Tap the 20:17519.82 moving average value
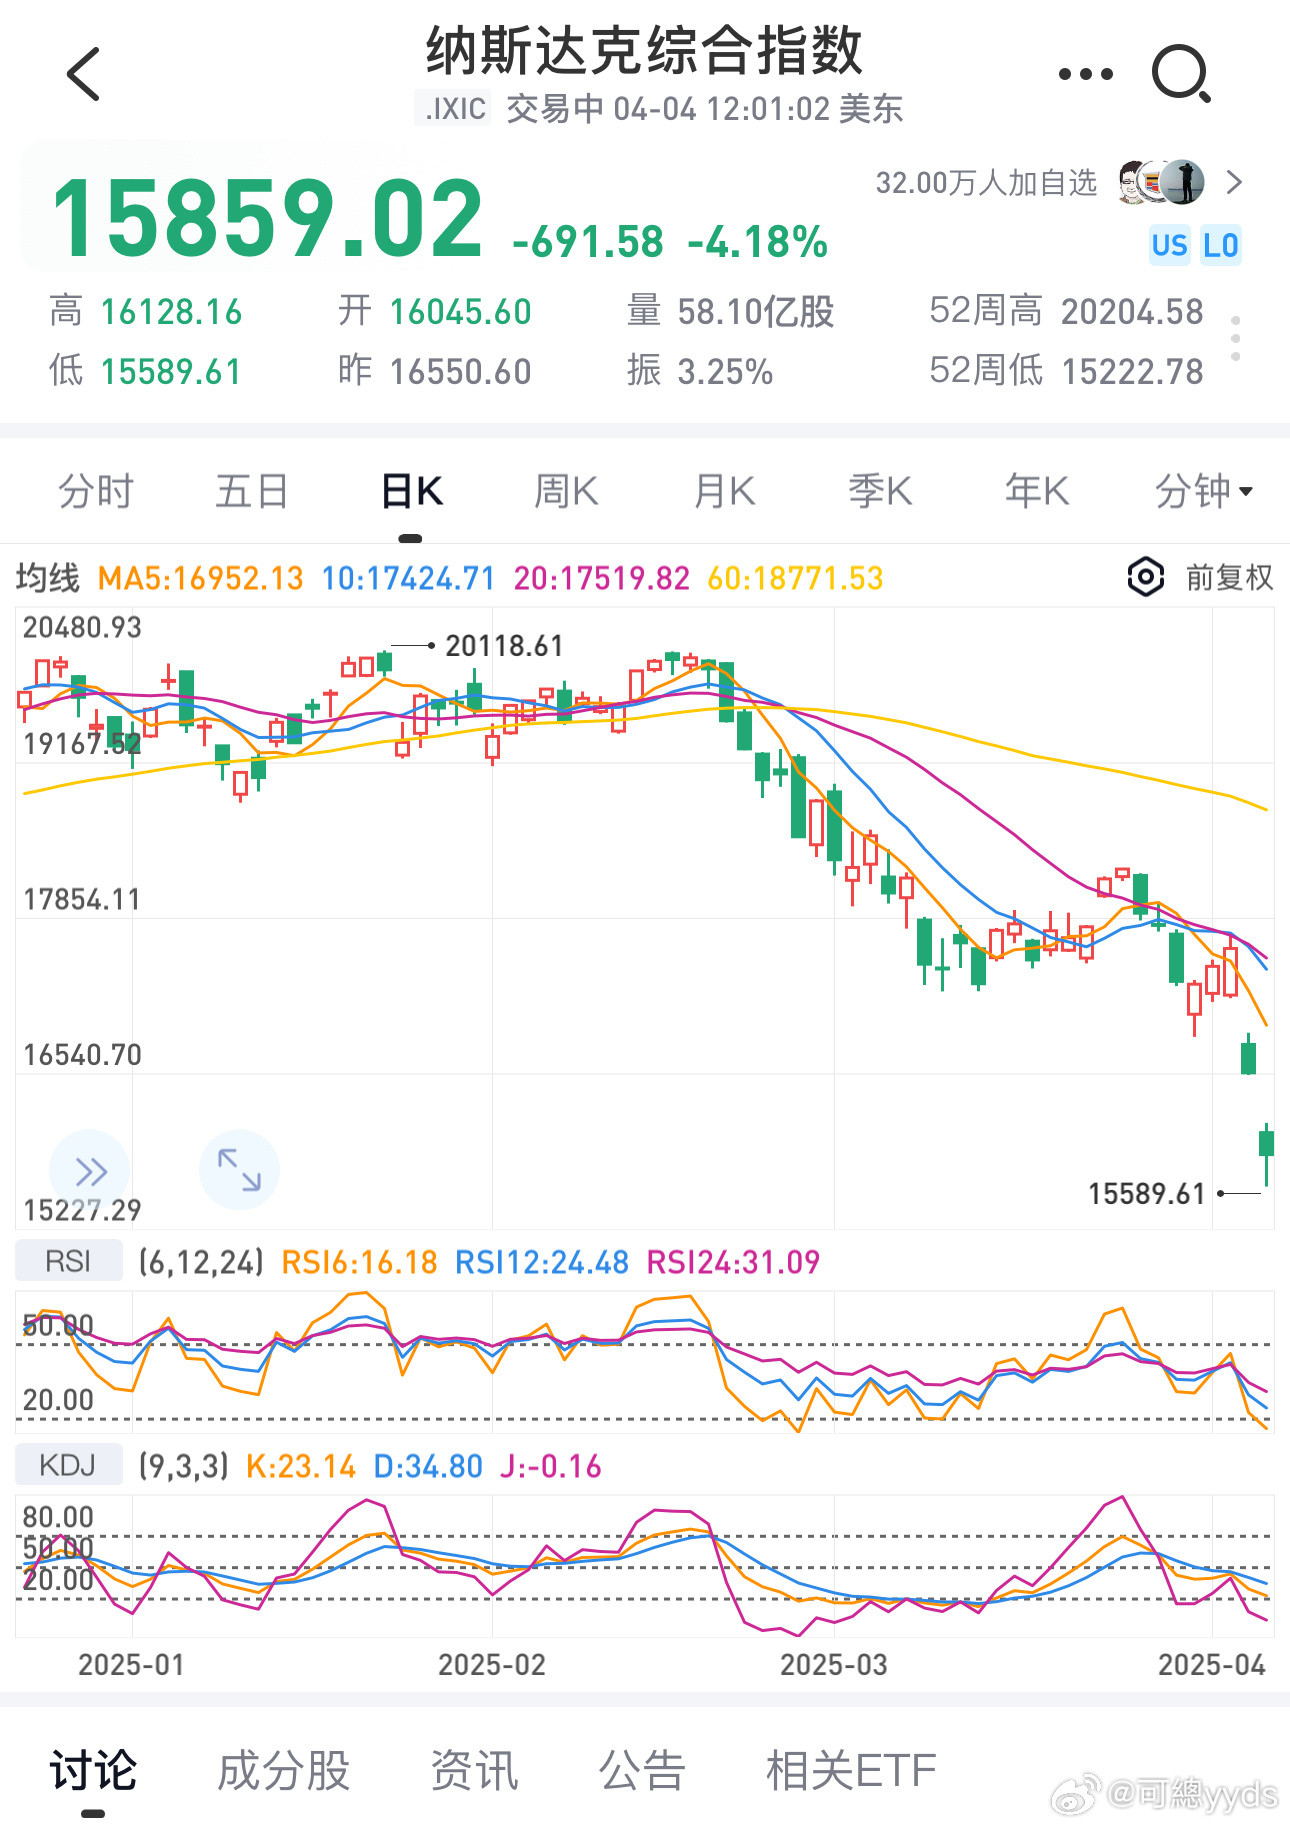The height and width of the screenshot is (1829, 1290). pos(602,578)
